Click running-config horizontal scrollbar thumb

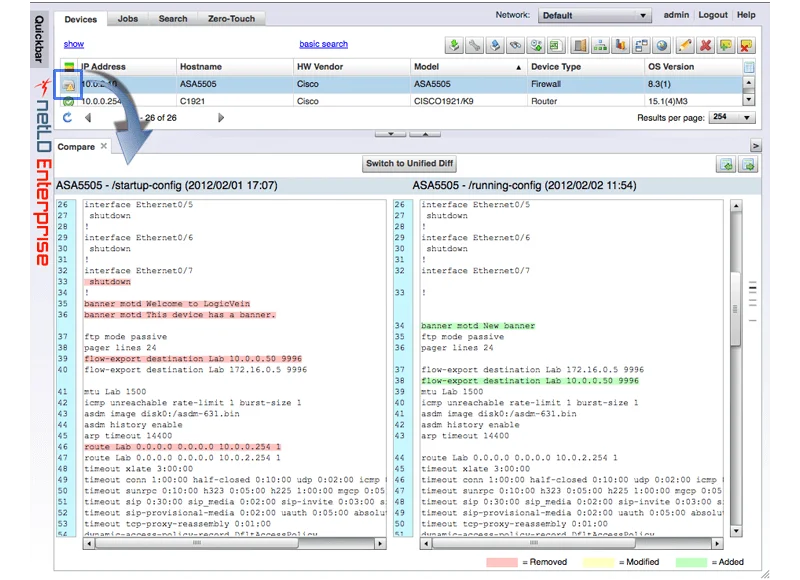click(x=534, y=544)
